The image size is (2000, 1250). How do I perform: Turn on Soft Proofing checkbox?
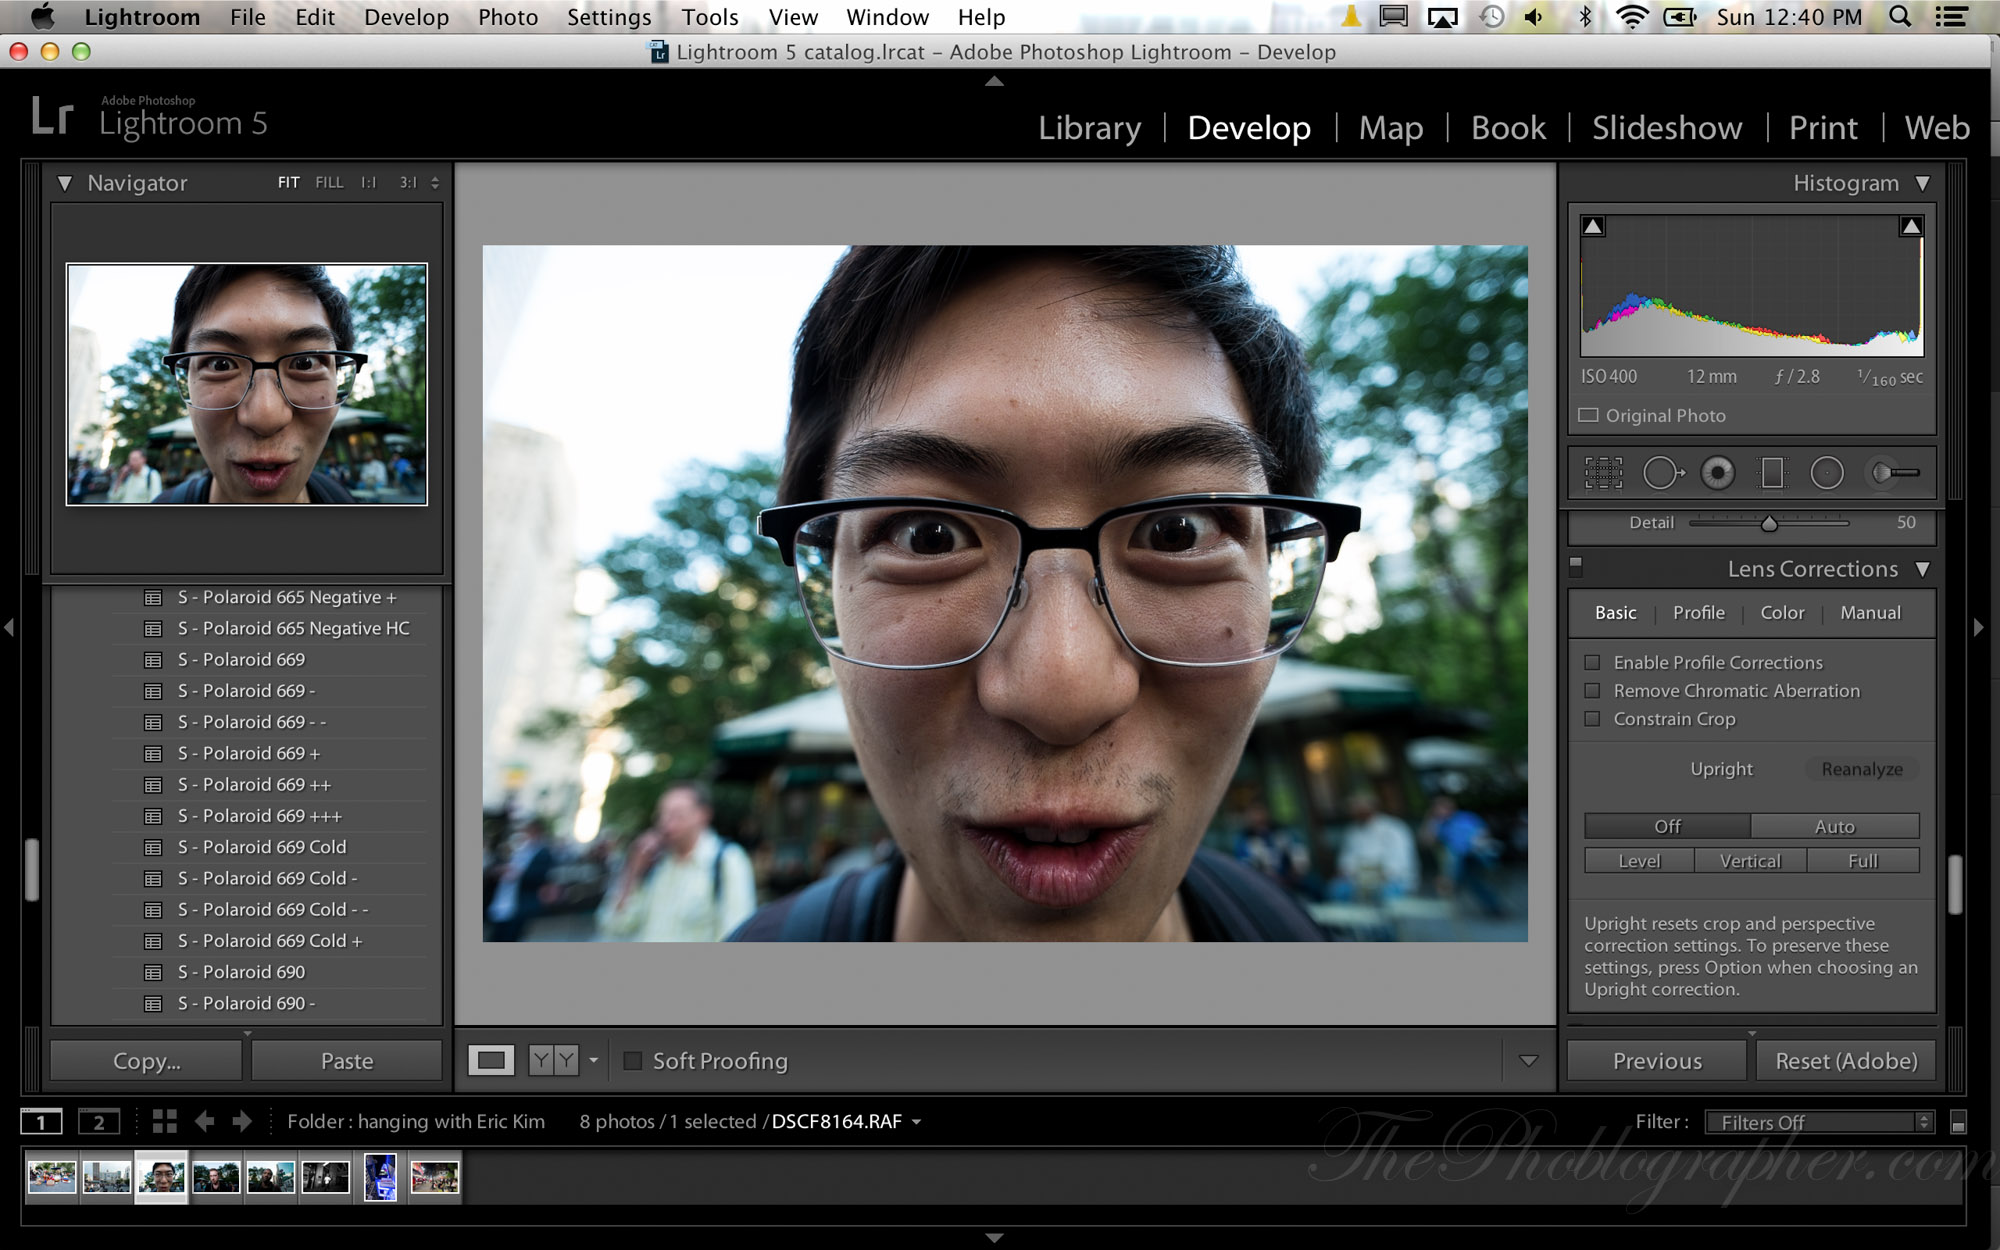[x=632, y=1061]
